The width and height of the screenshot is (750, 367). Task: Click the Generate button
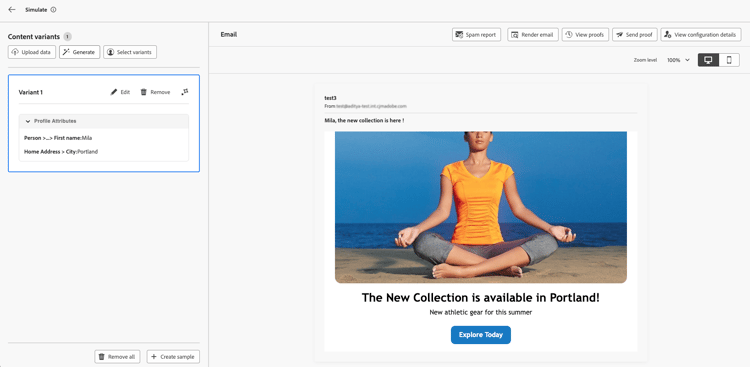click(x=79, y=52)
